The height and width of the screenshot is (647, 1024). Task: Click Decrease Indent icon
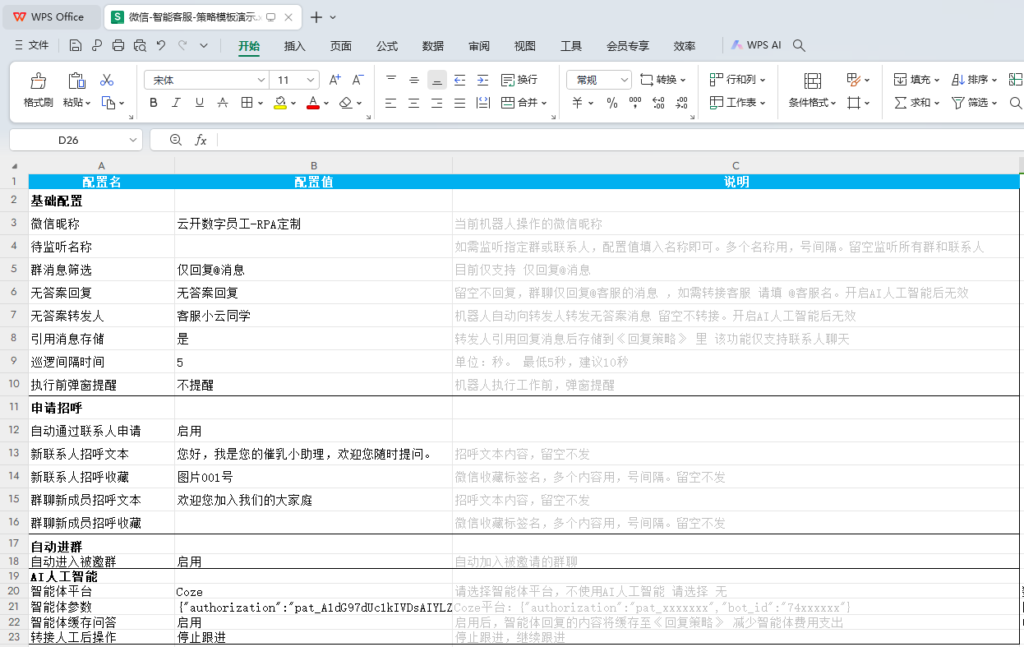(460, 80)
